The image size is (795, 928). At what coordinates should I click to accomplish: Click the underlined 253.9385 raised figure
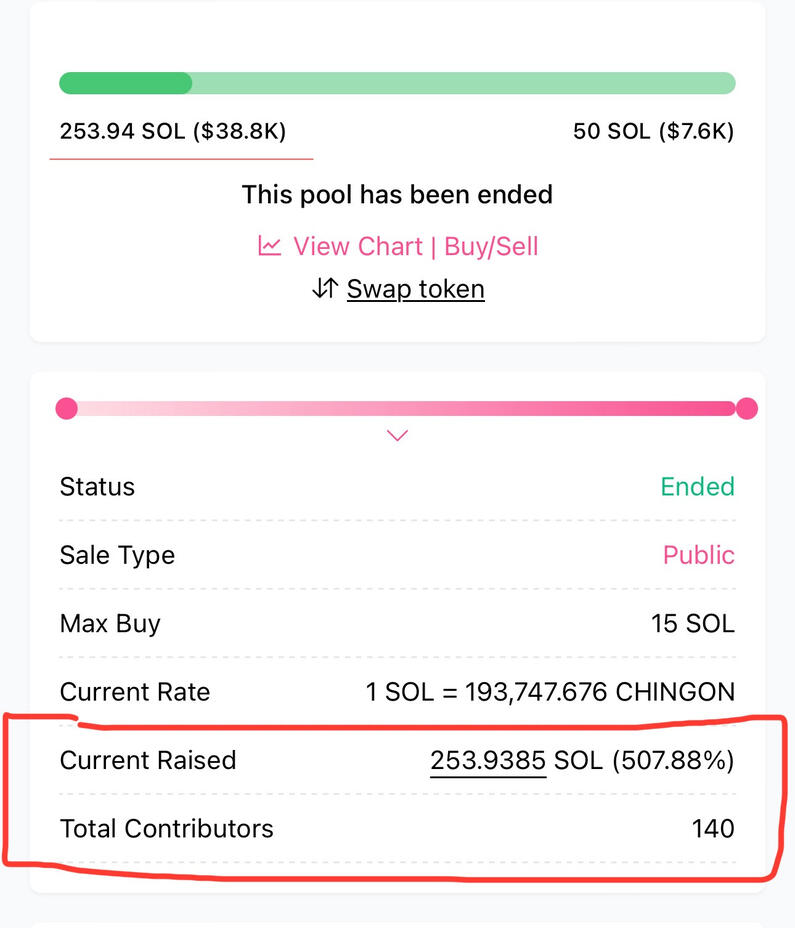coord(488,761)
